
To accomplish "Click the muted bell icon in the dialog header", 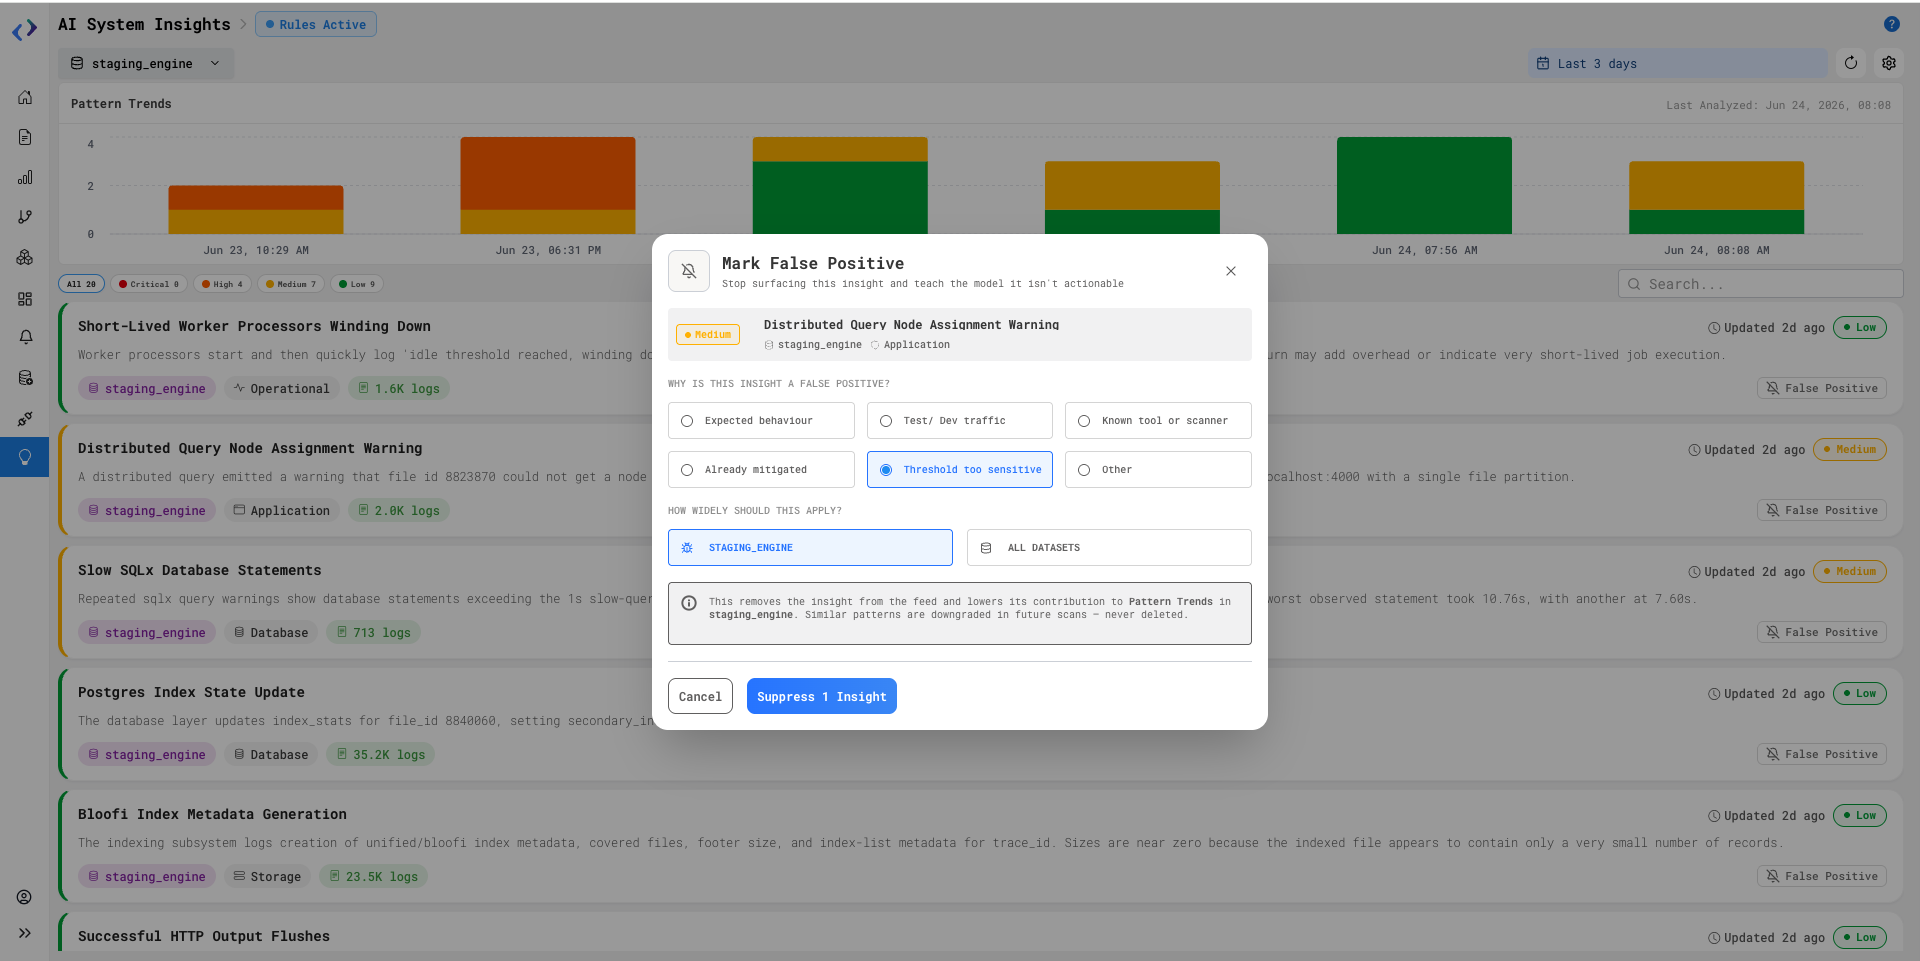I will 689,271.
